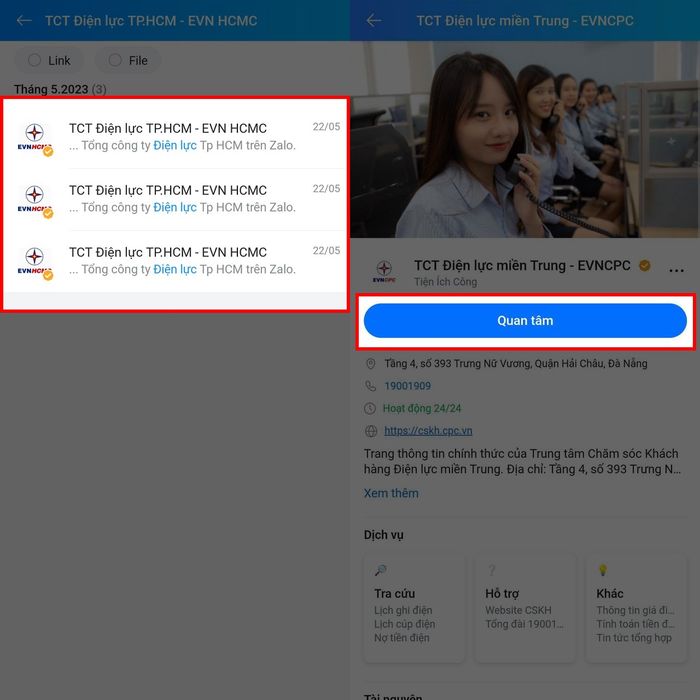Viewport: 700px width, 700px height.
Task: Select the File filter radio button
Action: pos(115,60)
